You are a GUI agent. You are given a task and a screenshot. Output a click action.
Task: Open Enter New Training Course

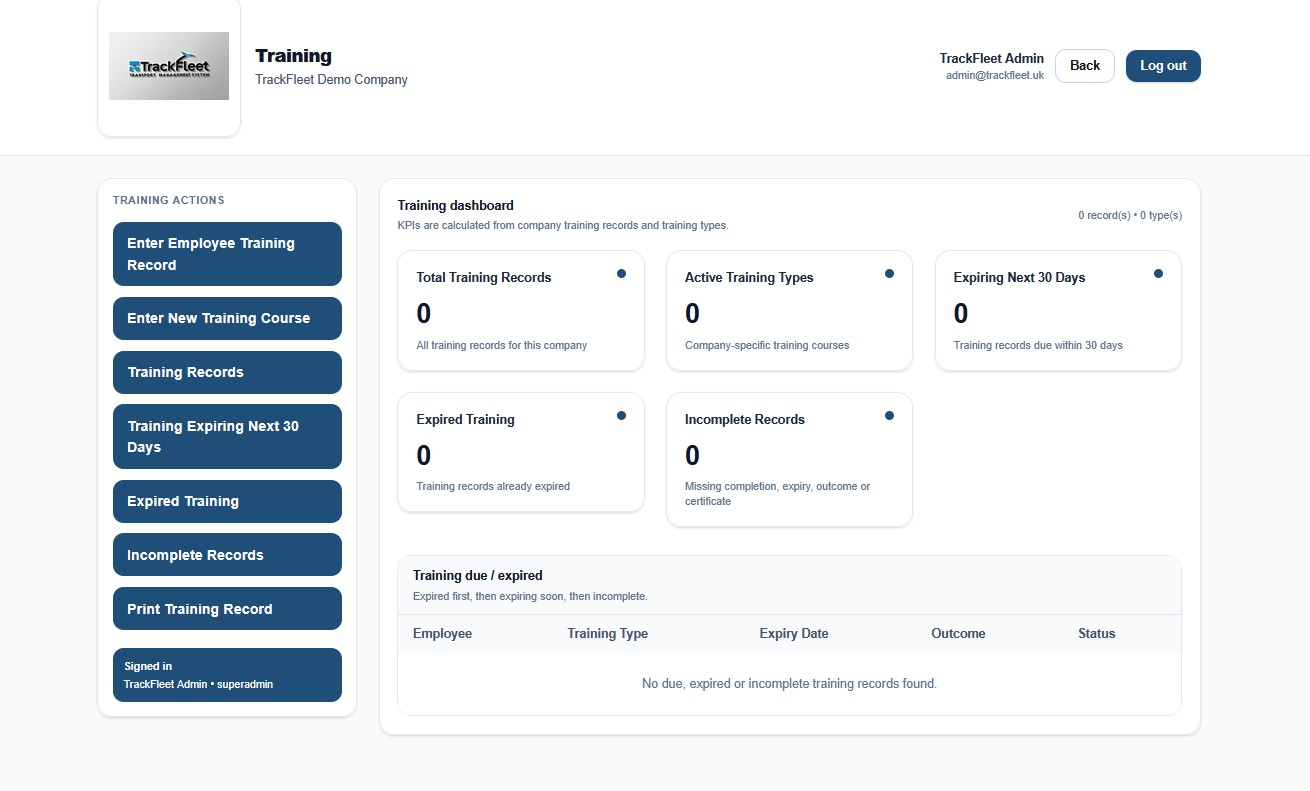[227, 318]
